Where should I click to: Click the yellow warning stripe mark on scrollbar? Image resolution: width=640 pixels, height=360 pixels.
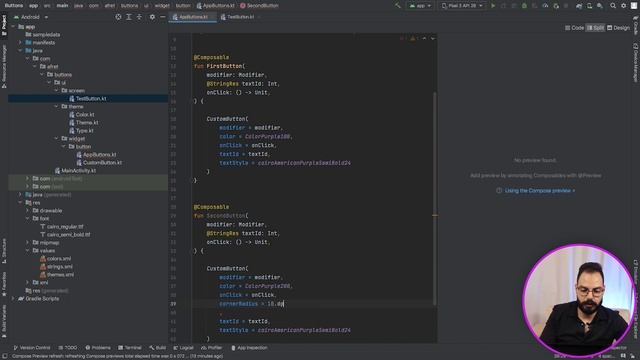[x=435, y=215]
